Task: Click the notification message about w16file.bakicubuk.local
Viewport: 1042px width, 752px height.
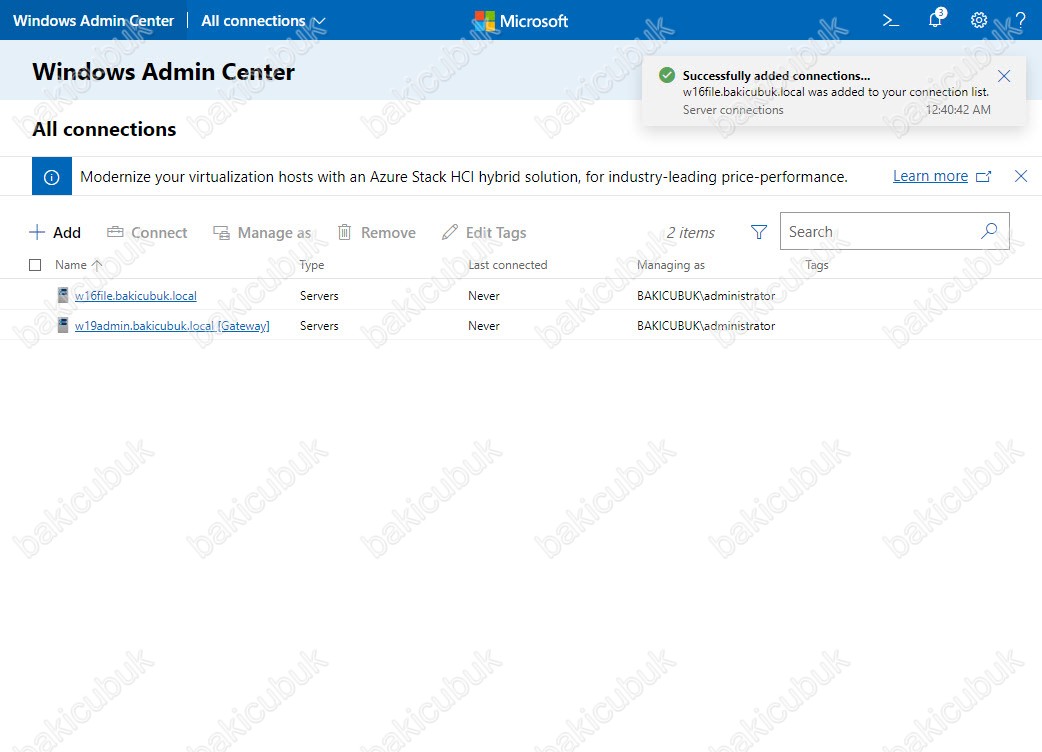Action: click(x=836, y=92)
